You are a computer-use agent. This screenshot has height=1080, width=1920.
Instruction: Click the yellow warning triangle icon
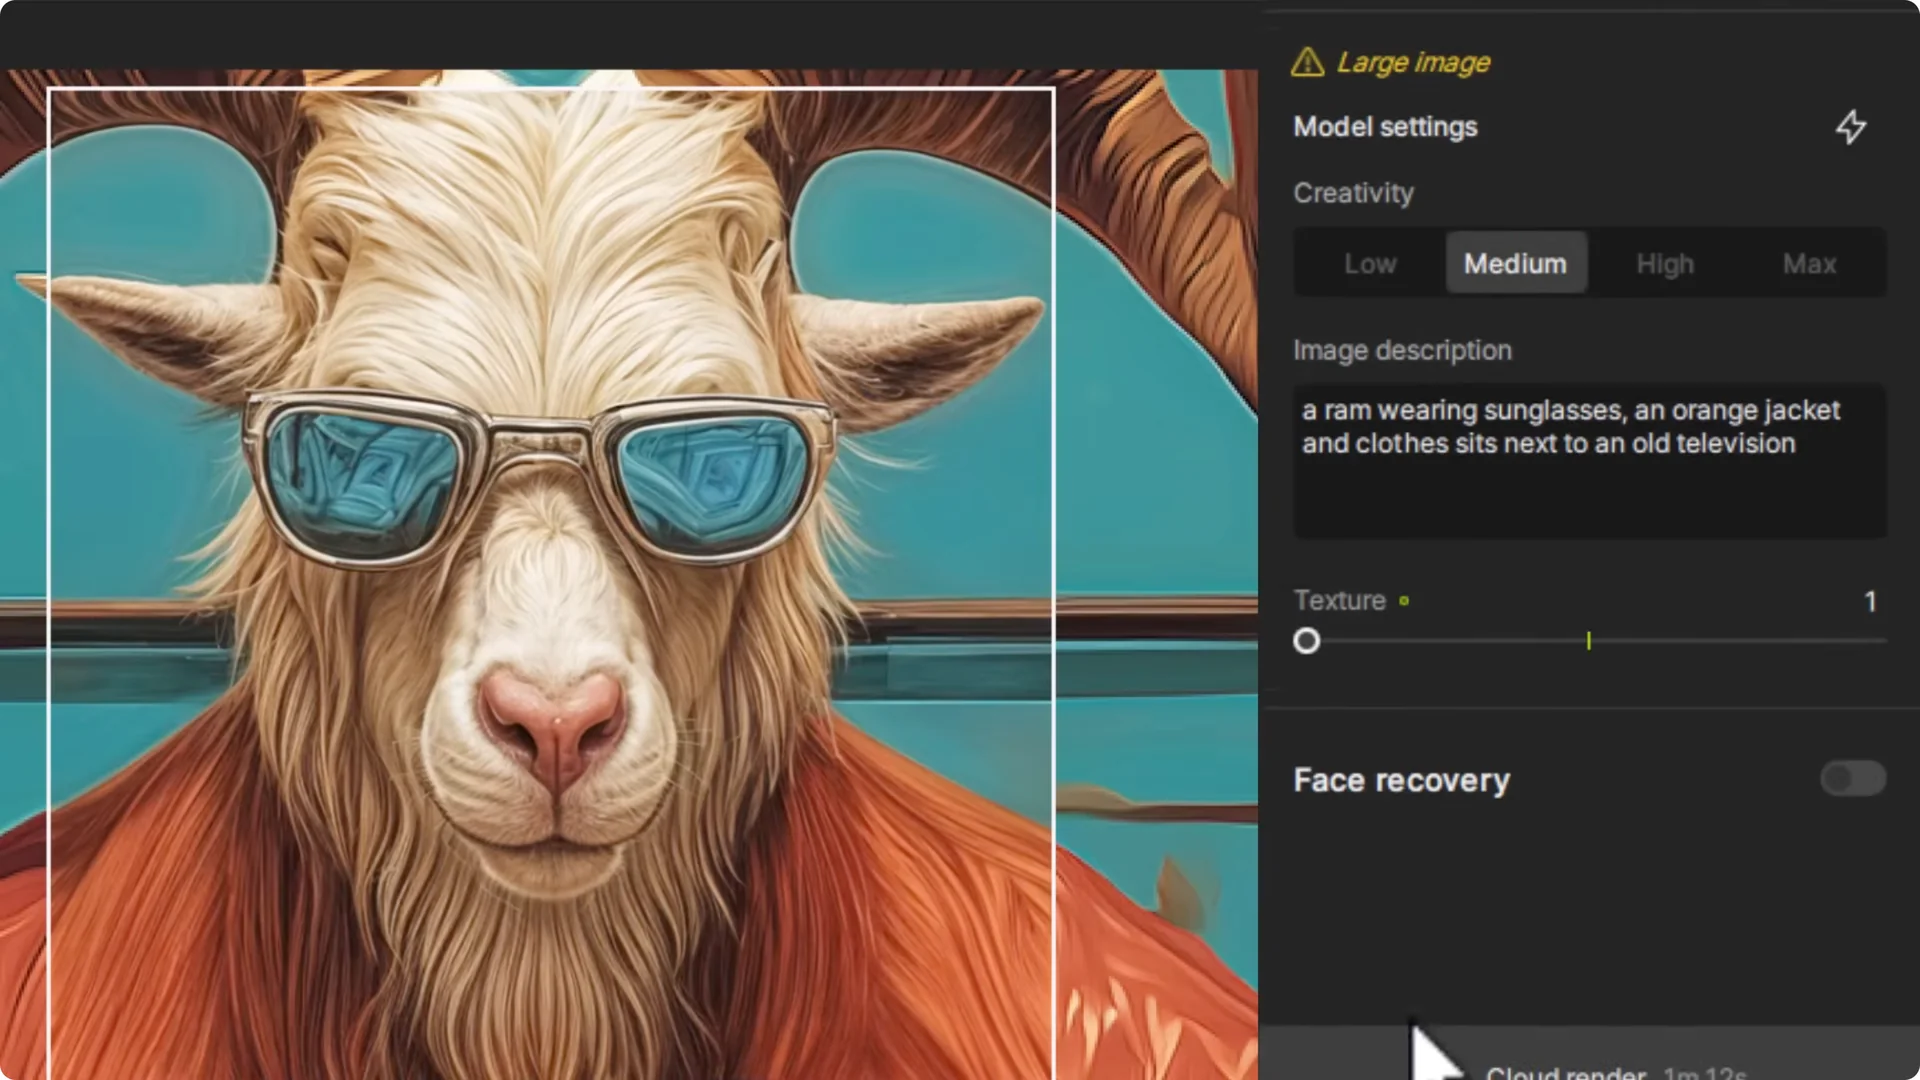pos(1307,62)
